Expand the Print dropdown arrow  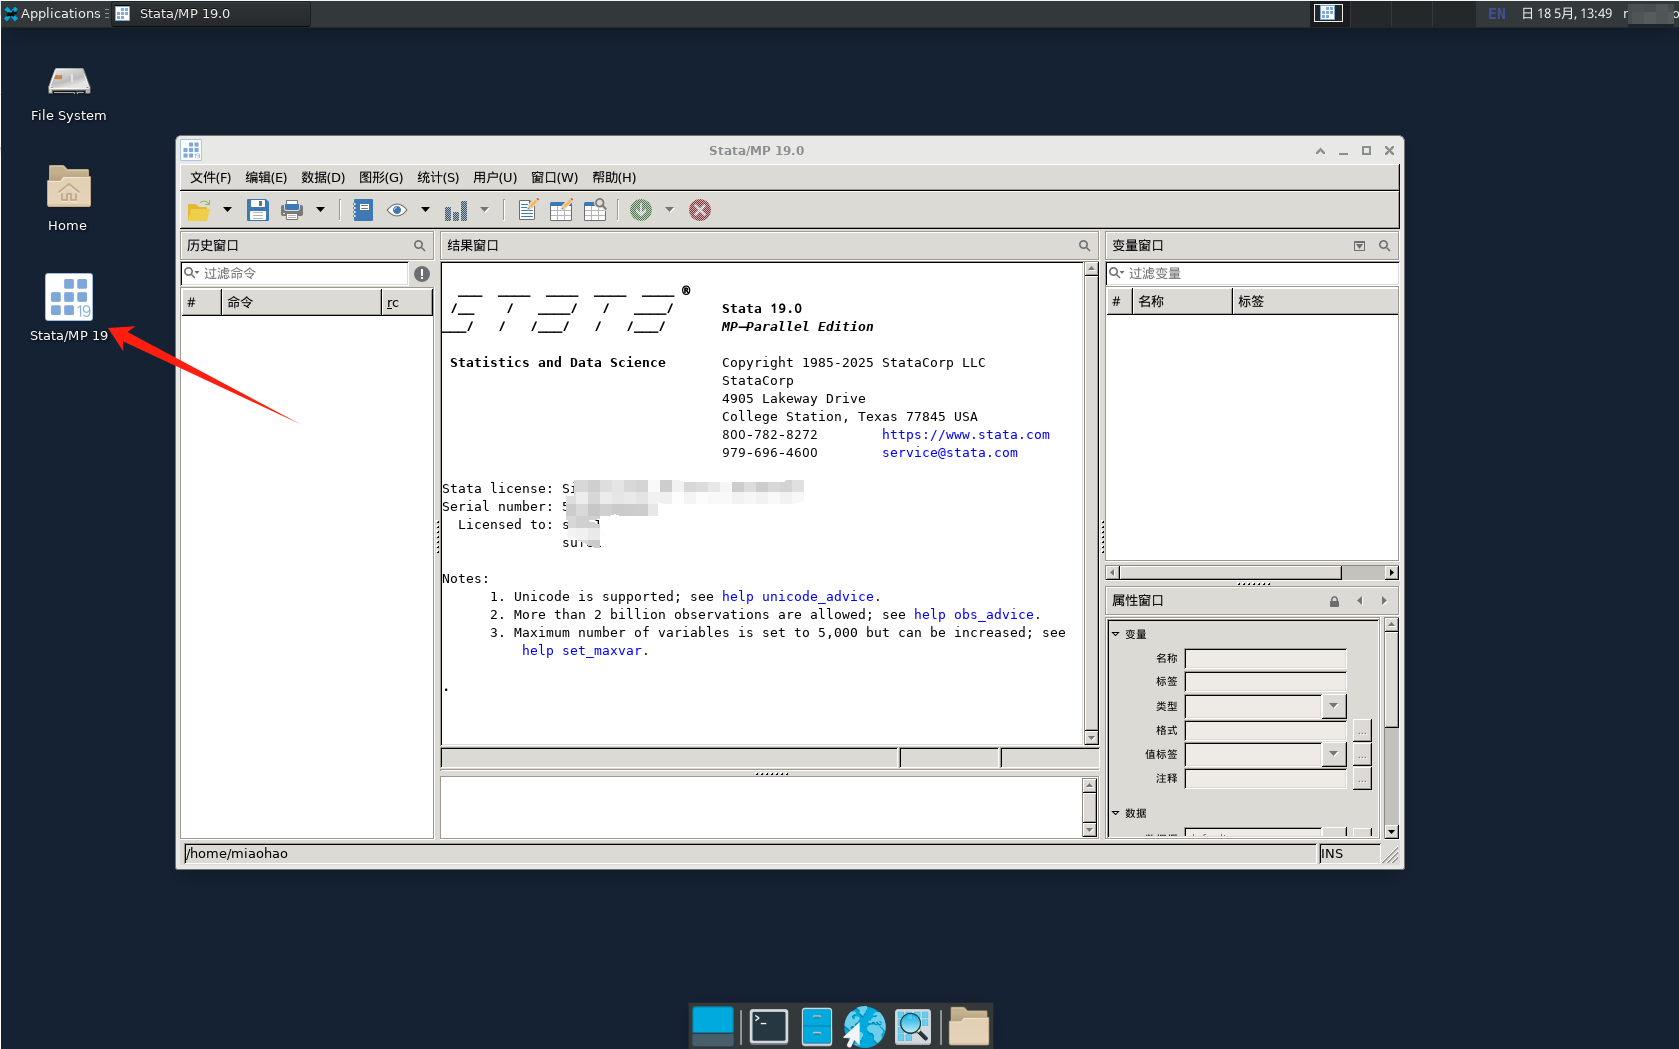(x=320, y=210)
